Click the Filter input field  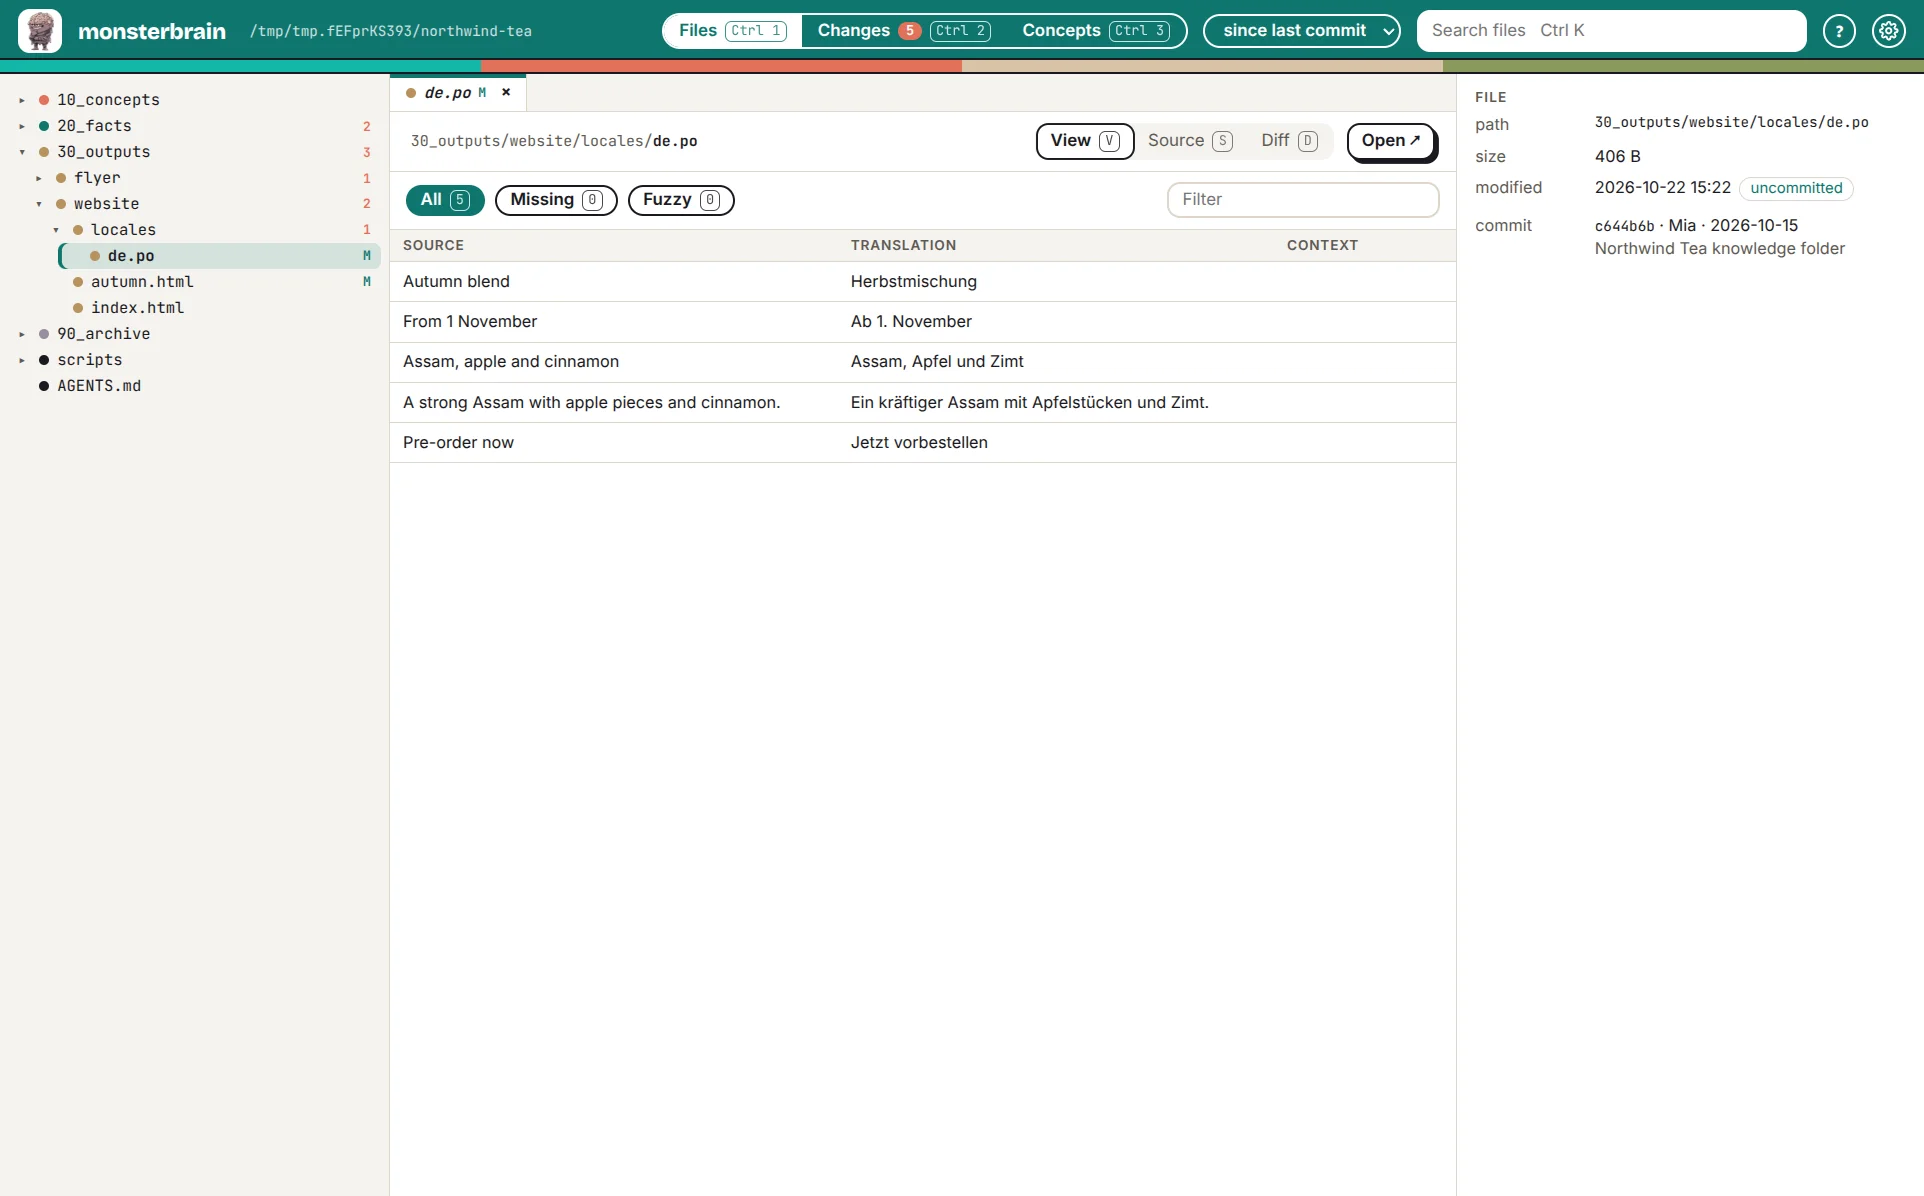tap(1303, 200)
